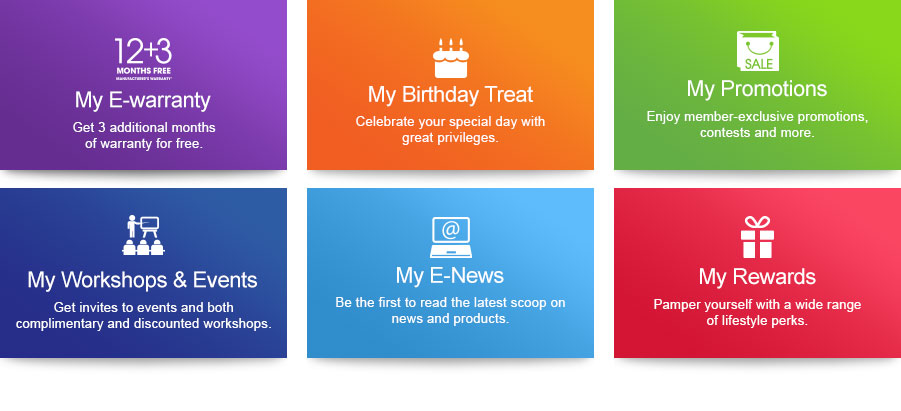Click the SALE shopping bag icon
This screenshot has width=901, height=411.
[x=757, y=53]
